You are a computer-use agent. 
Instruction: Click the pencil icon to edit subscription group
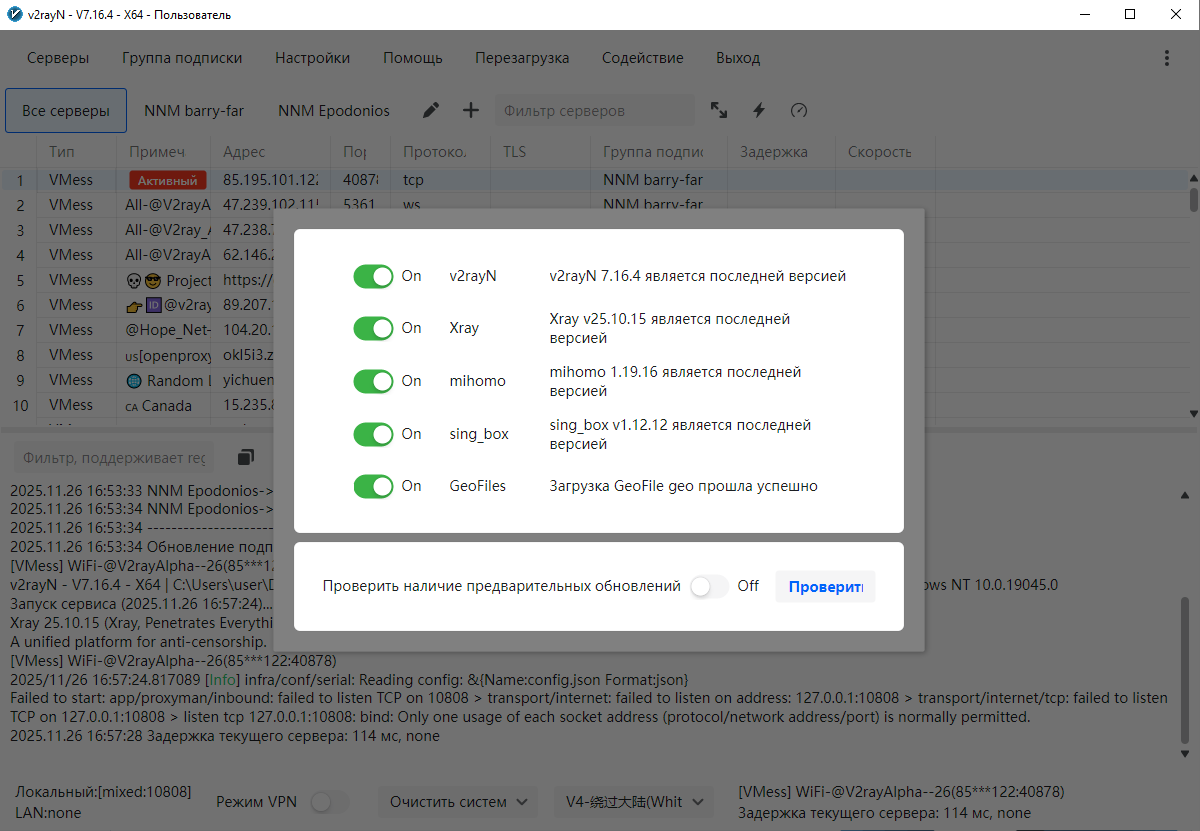click(431, 111)
